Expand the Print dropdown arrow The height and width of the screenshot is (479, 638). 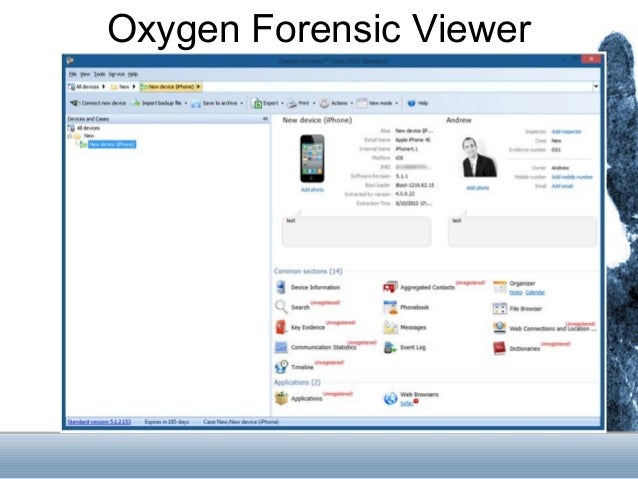(314, 103)
